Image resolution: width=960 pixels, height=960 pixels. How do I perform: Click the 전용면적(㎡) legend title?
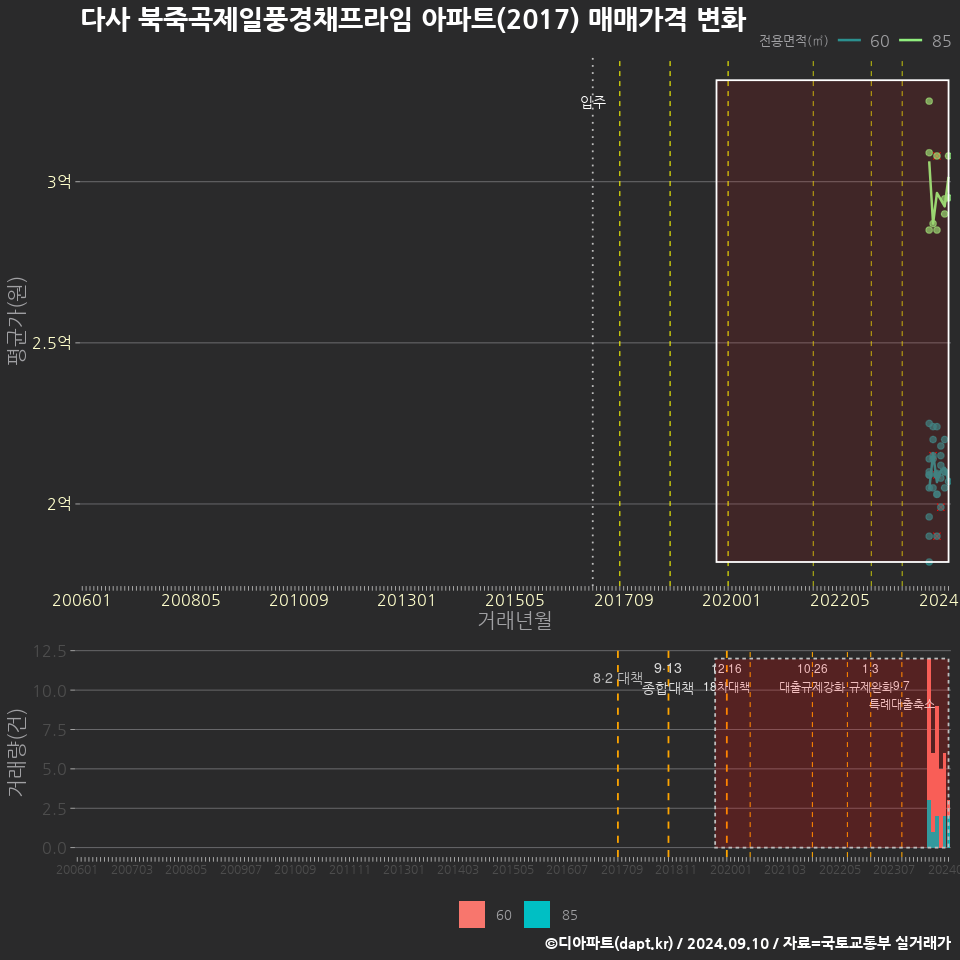(793, 41)
